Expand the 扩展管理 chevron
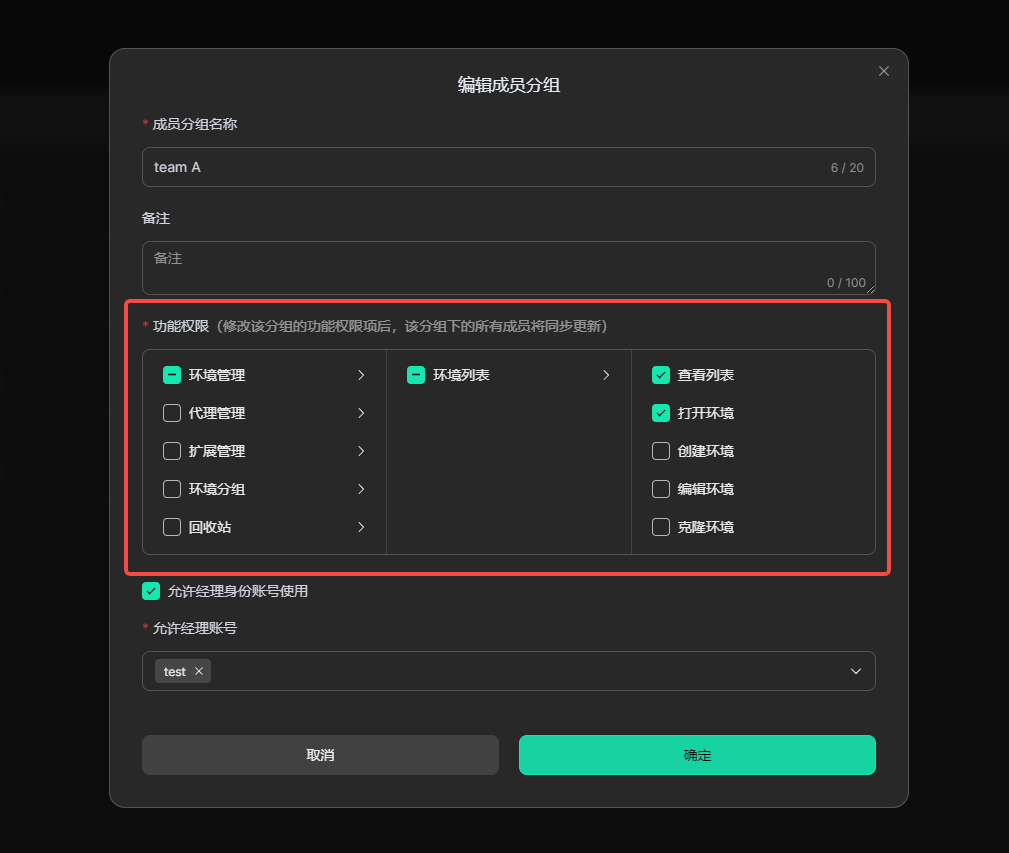The height and width of the screenshot is (853, 1009). (x=361, y=452)
